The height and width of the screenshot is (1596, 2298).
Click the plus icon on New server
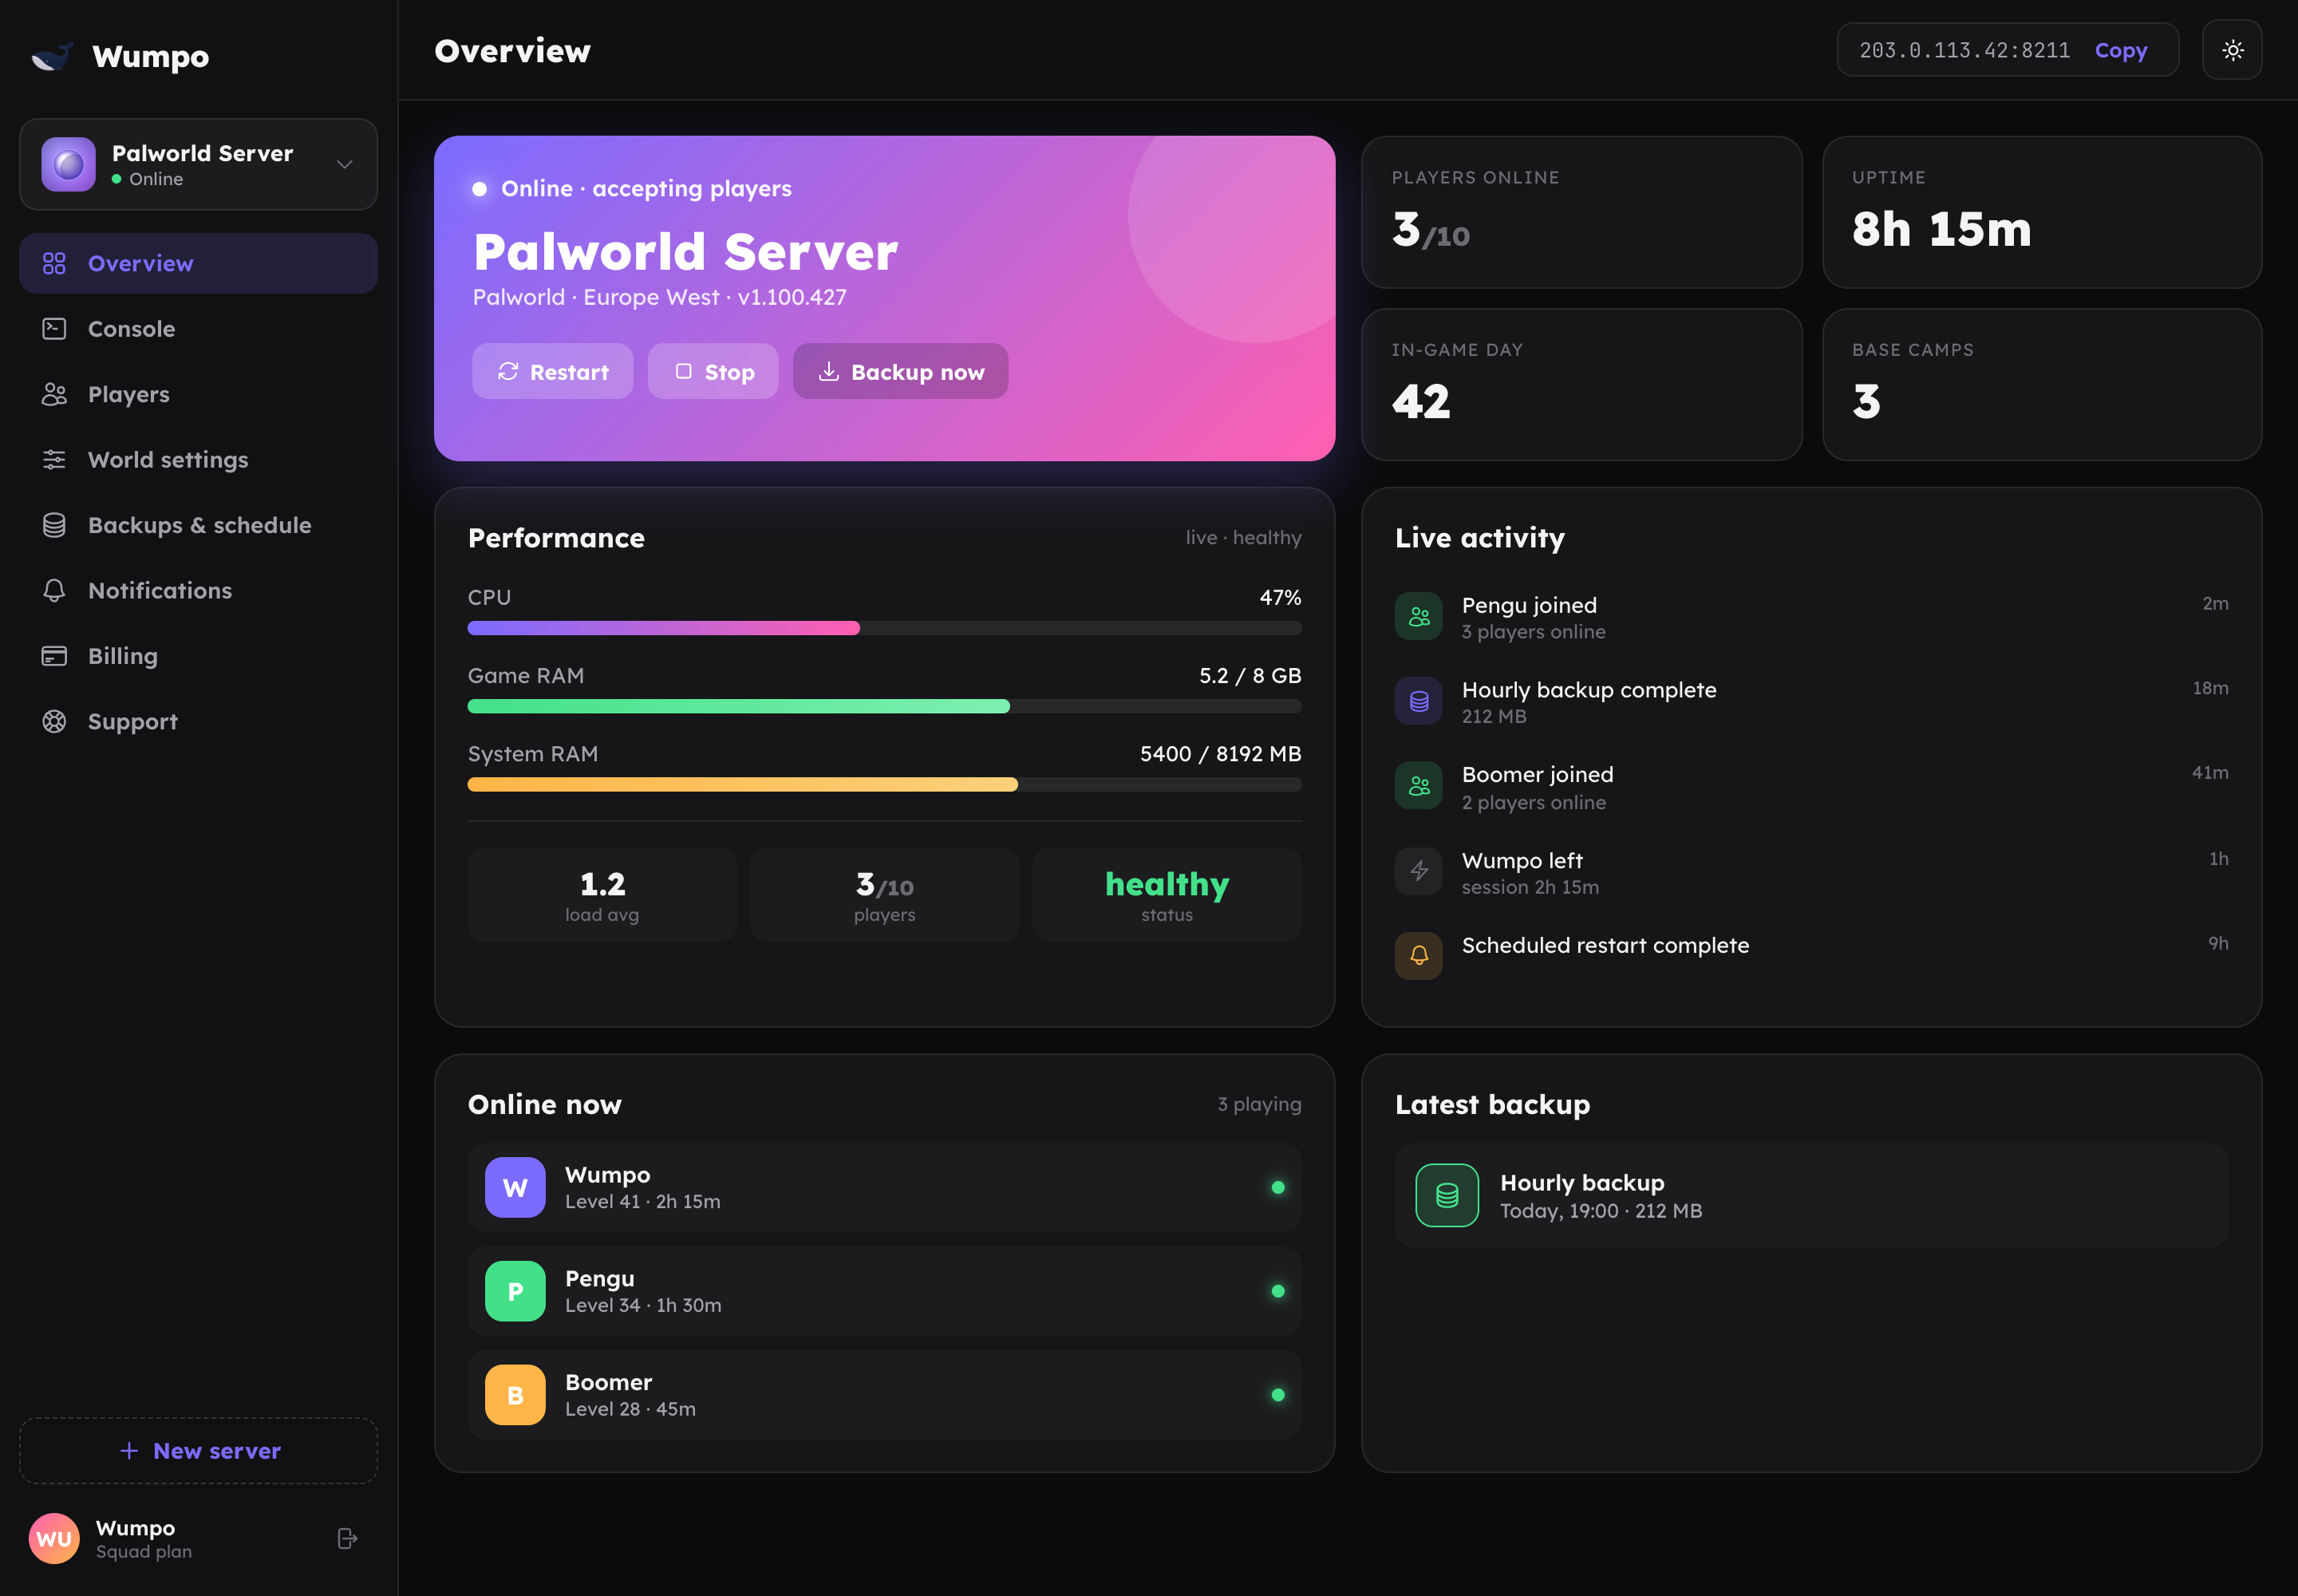point(129,1451)
